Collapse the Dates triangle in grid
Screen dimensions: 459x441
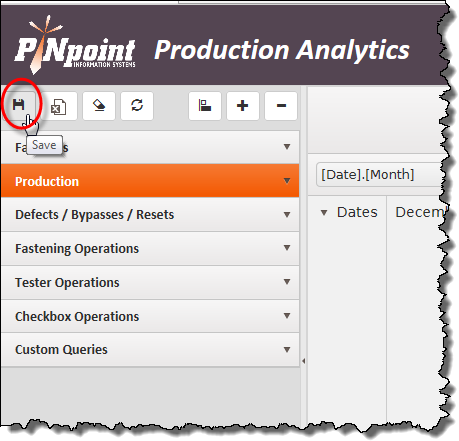324,212
